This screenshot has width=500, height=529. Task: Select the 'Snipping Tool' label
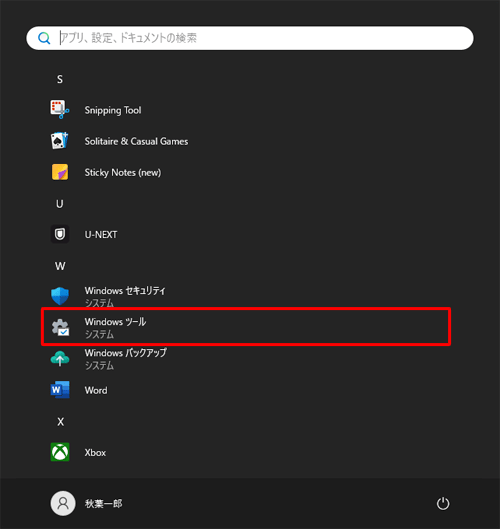click(x=113, y=110)
